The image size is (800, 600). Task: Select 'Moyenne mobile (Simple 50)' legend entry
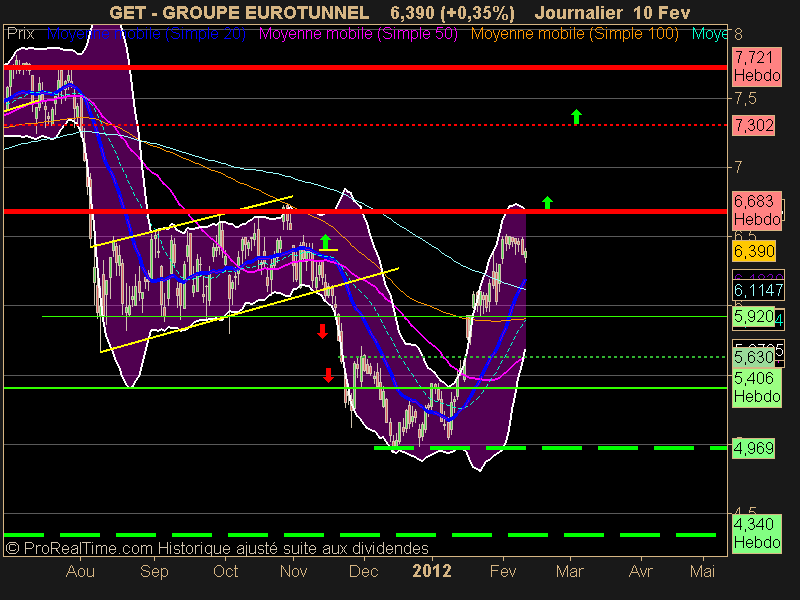[x=358, y=34]
